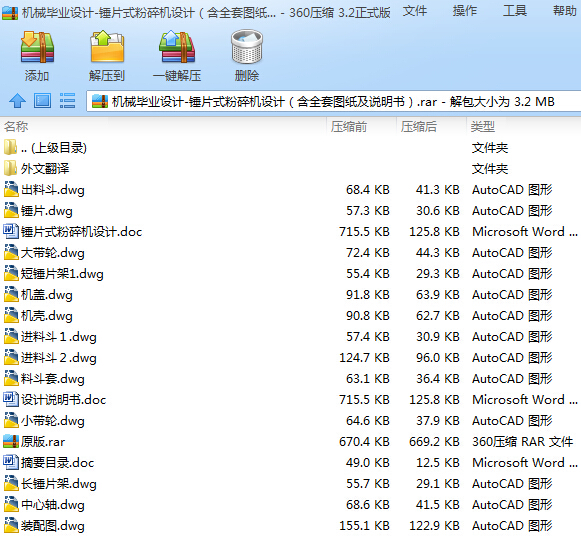Viewport: 581px width, 547px height.
Task: Select the folder name 外文翻译
Action: click(45, 169)
